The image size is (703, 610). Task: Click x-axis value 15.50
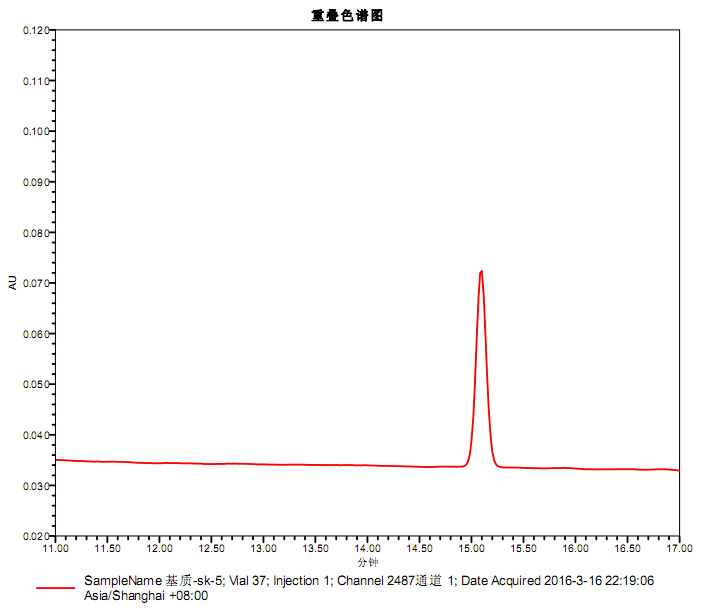click(x=524, y=549)
